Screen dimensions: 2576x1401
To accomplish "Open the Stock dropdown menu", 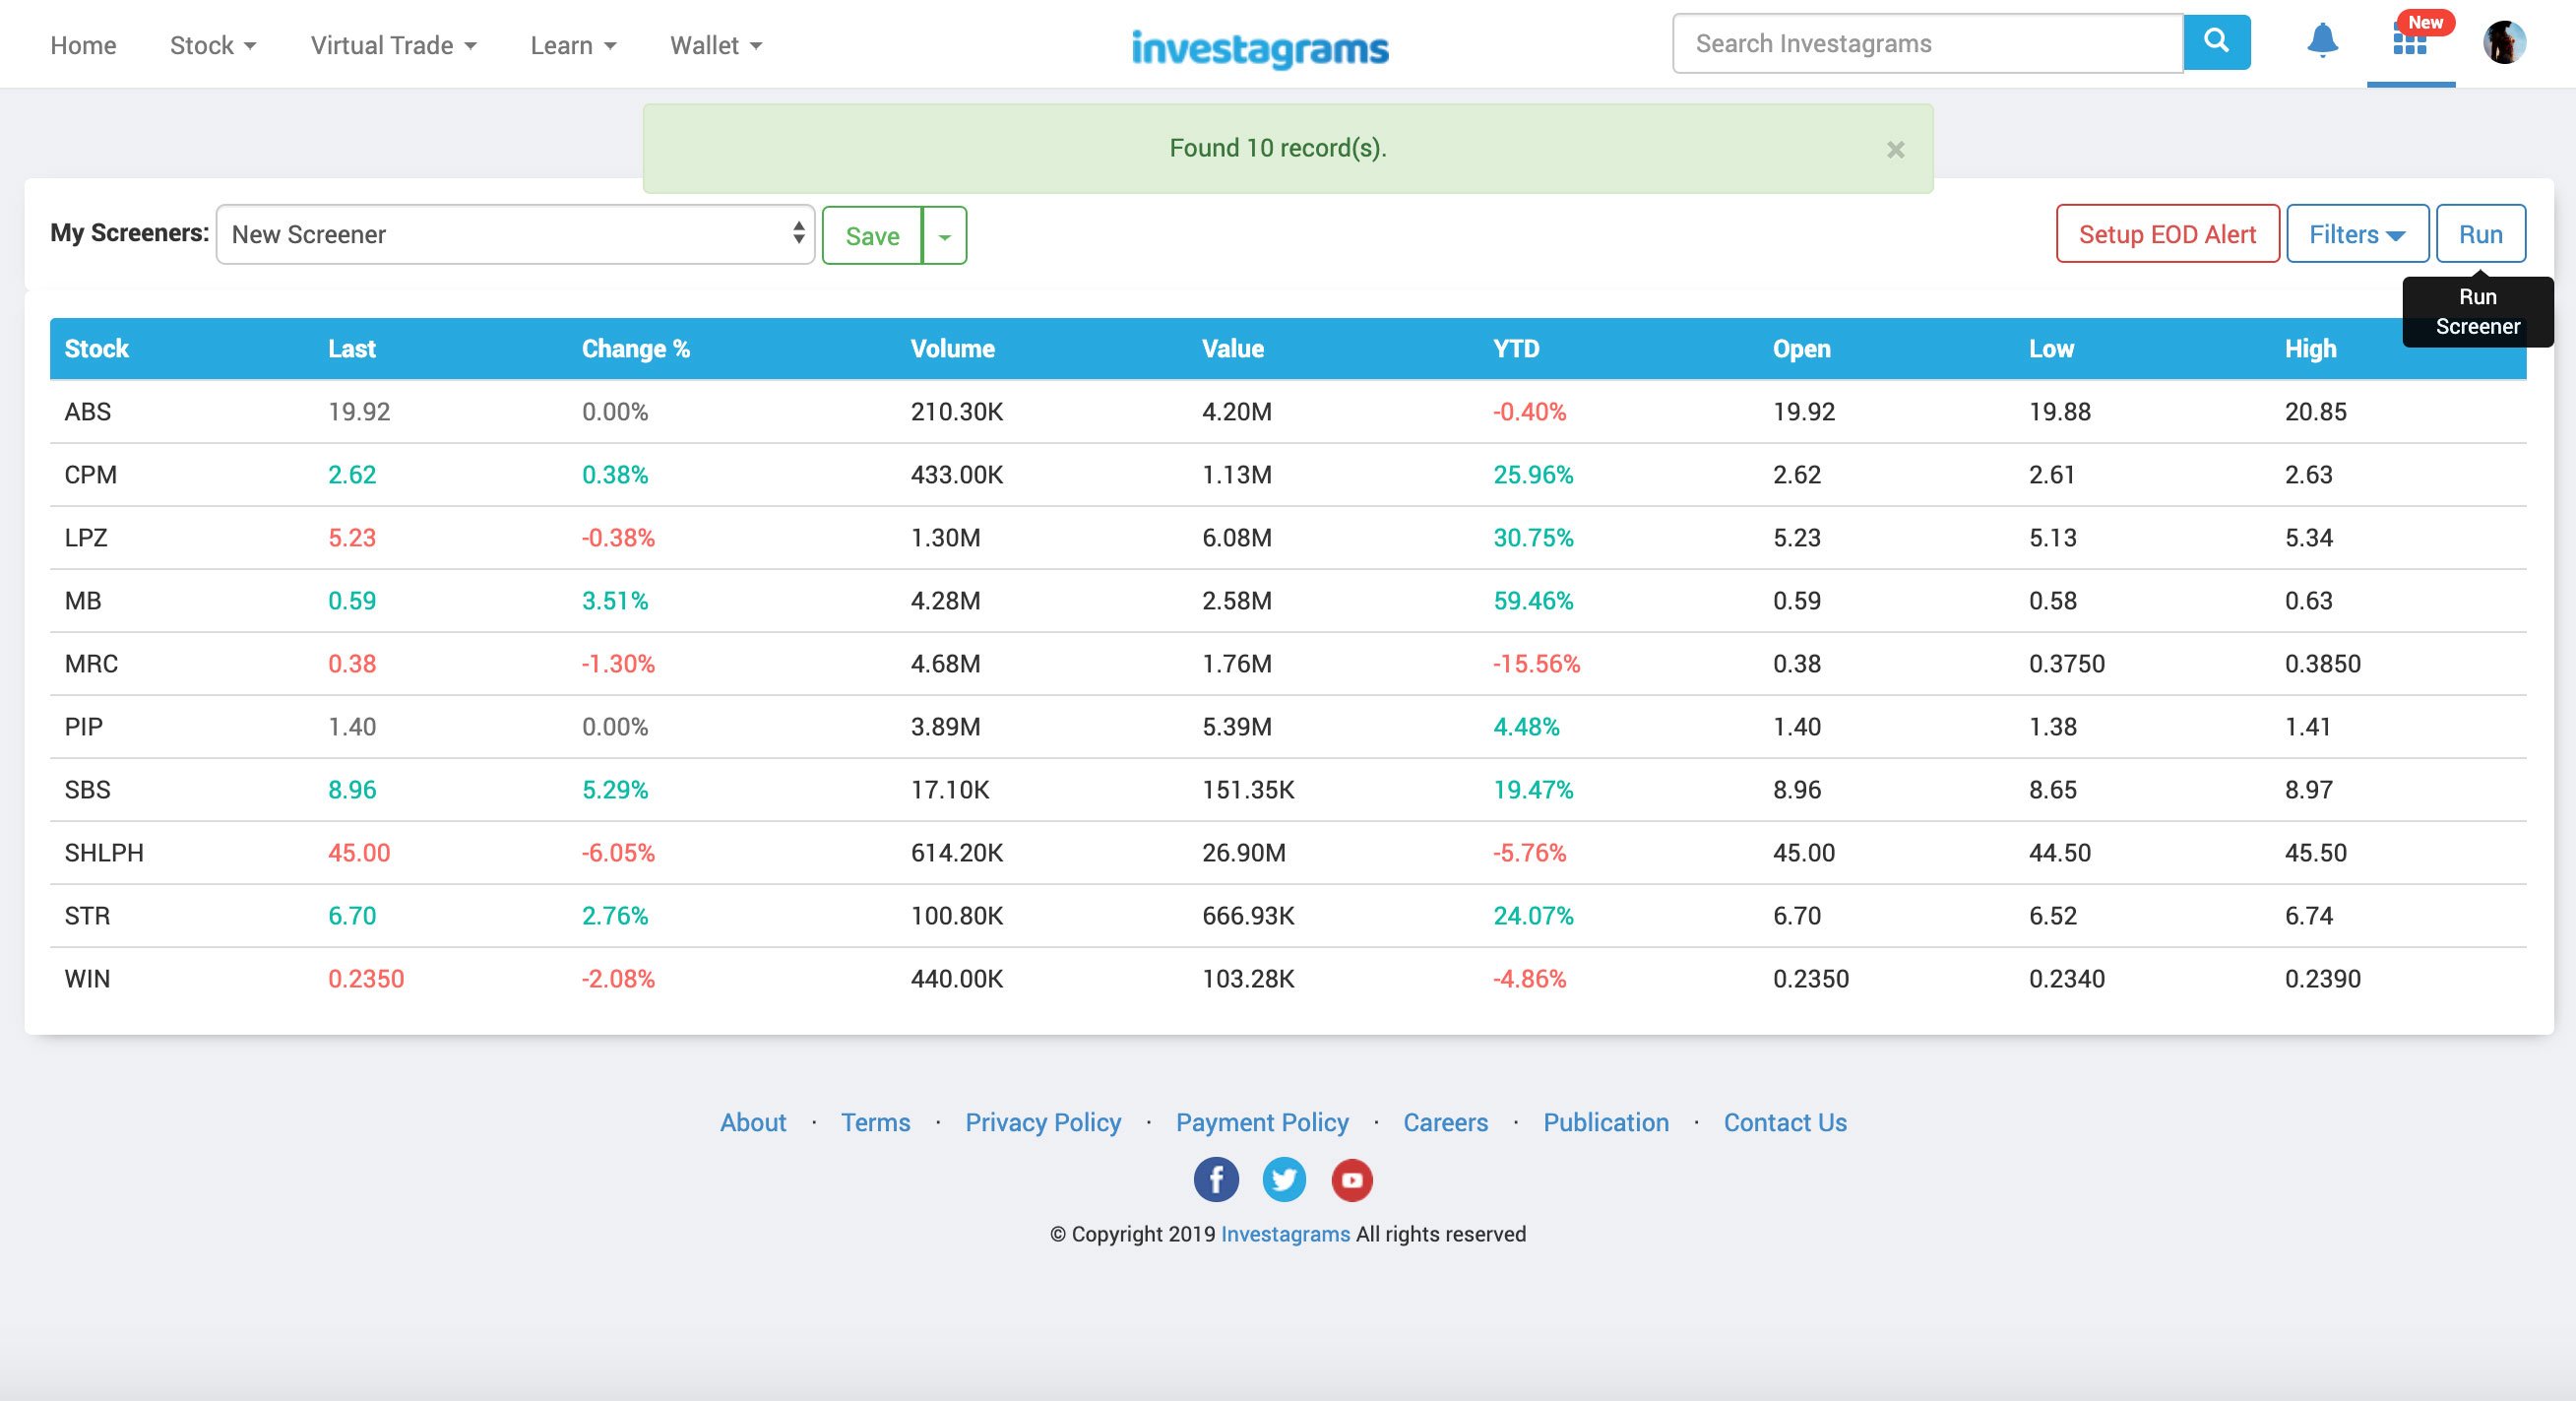I will click(x=213, y=45).
